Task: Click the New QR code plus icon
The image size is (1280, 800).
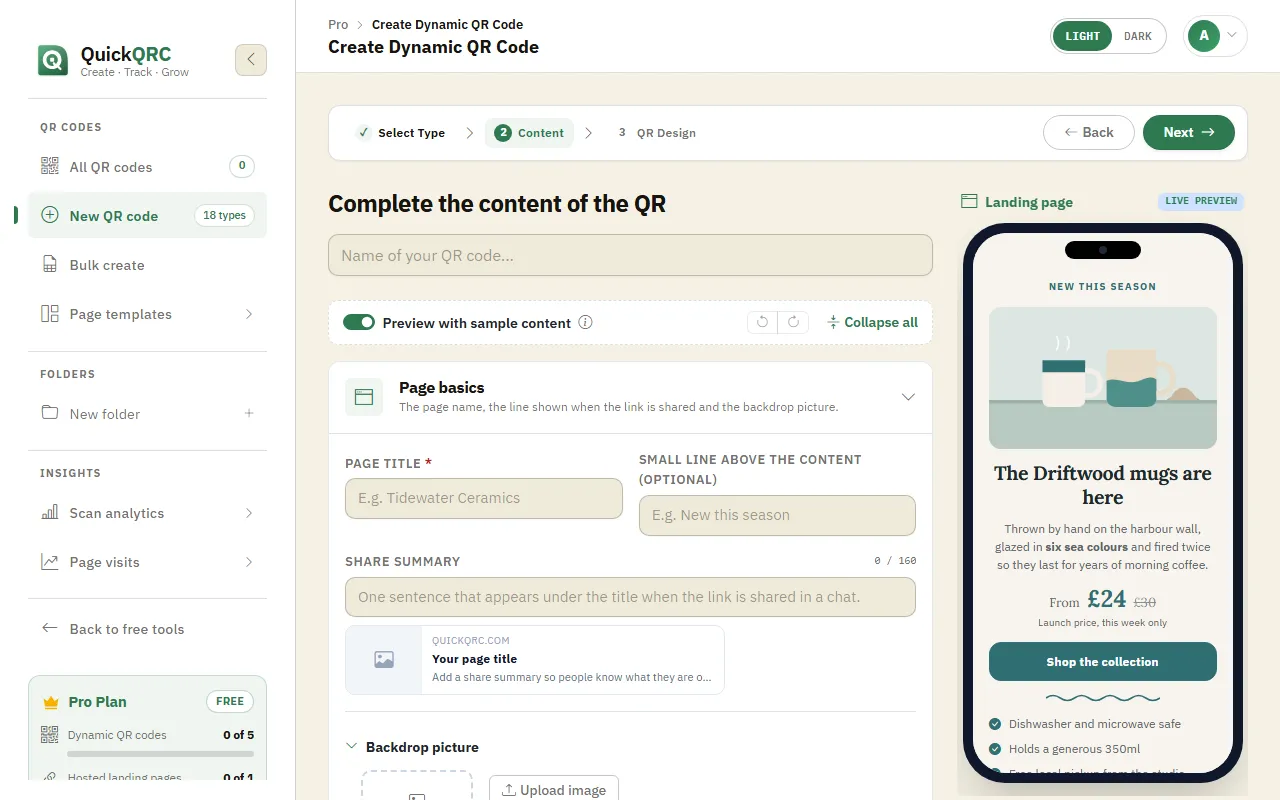Action: click(x=50, y=215)
